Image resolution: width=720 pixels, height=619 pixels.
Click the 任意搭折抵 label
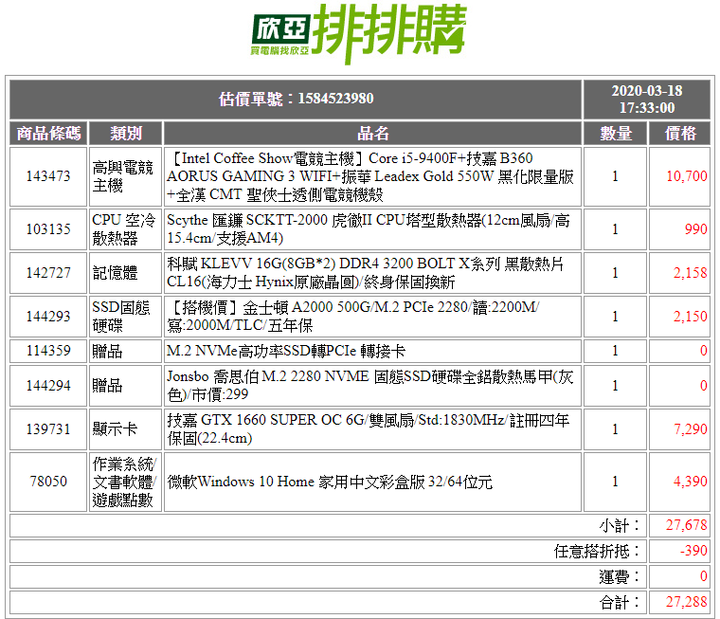pyautogui.click(x=596, y=551)
